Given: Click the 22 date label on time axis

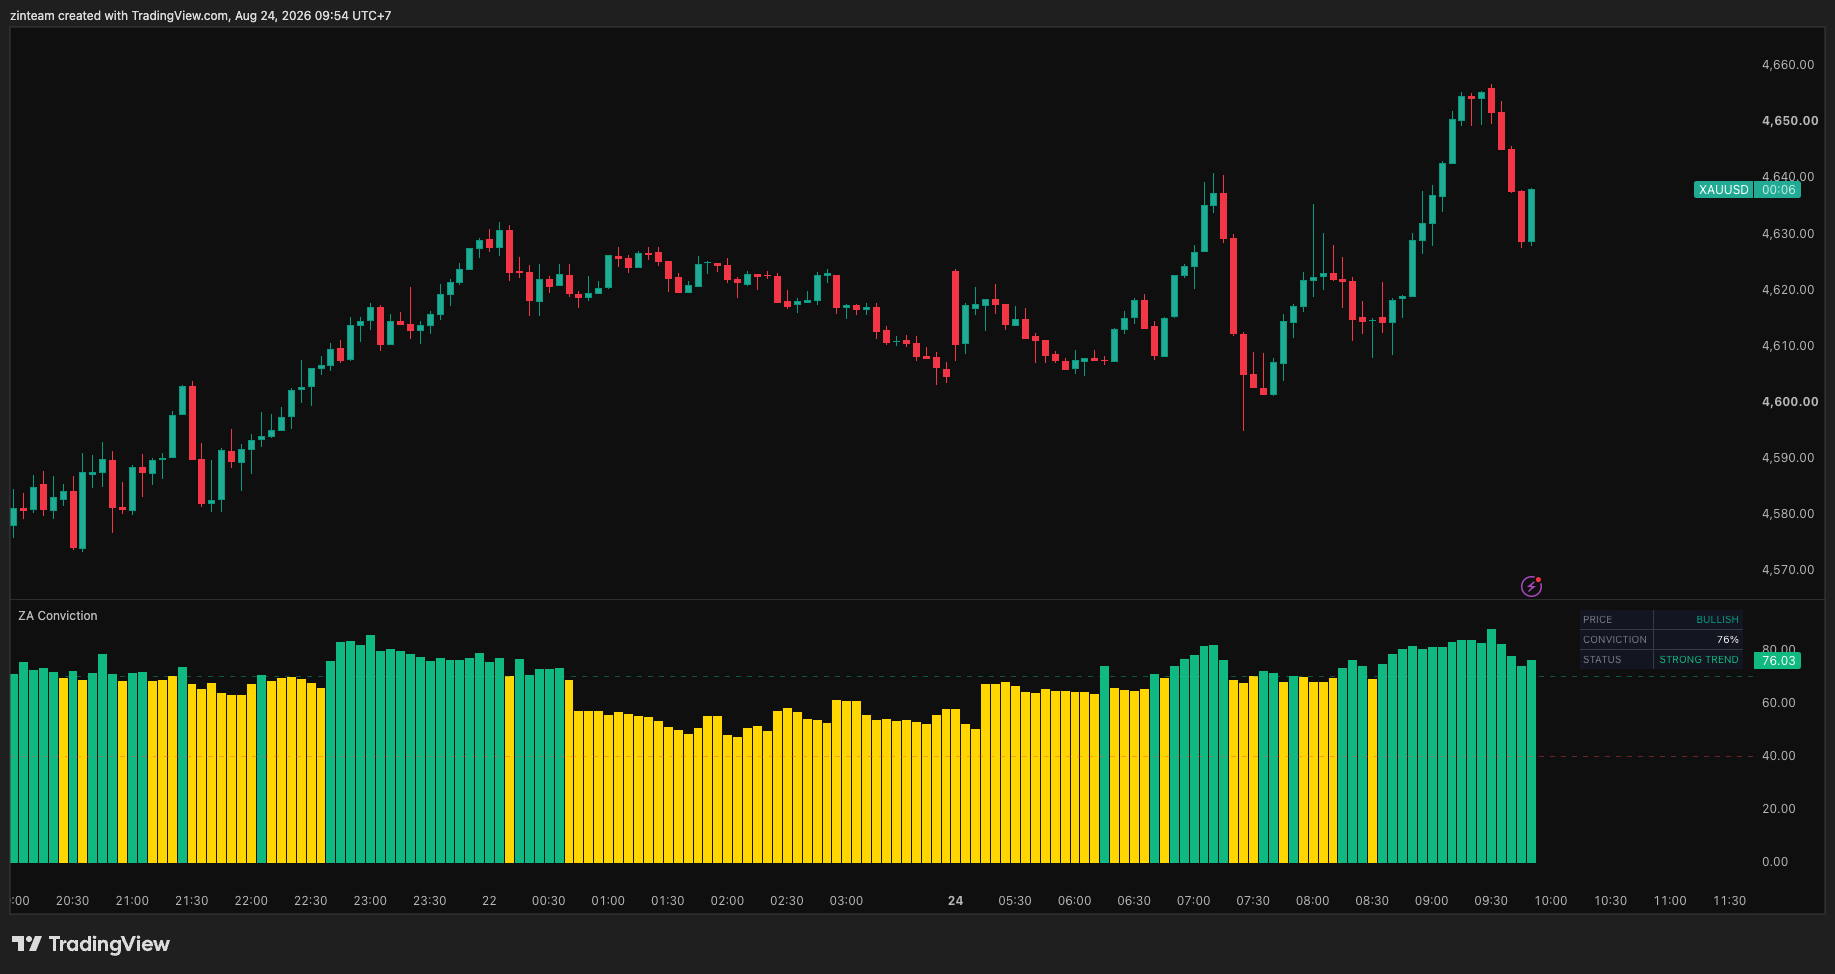Looking at the screenshot, I should [x=489, y=901].
